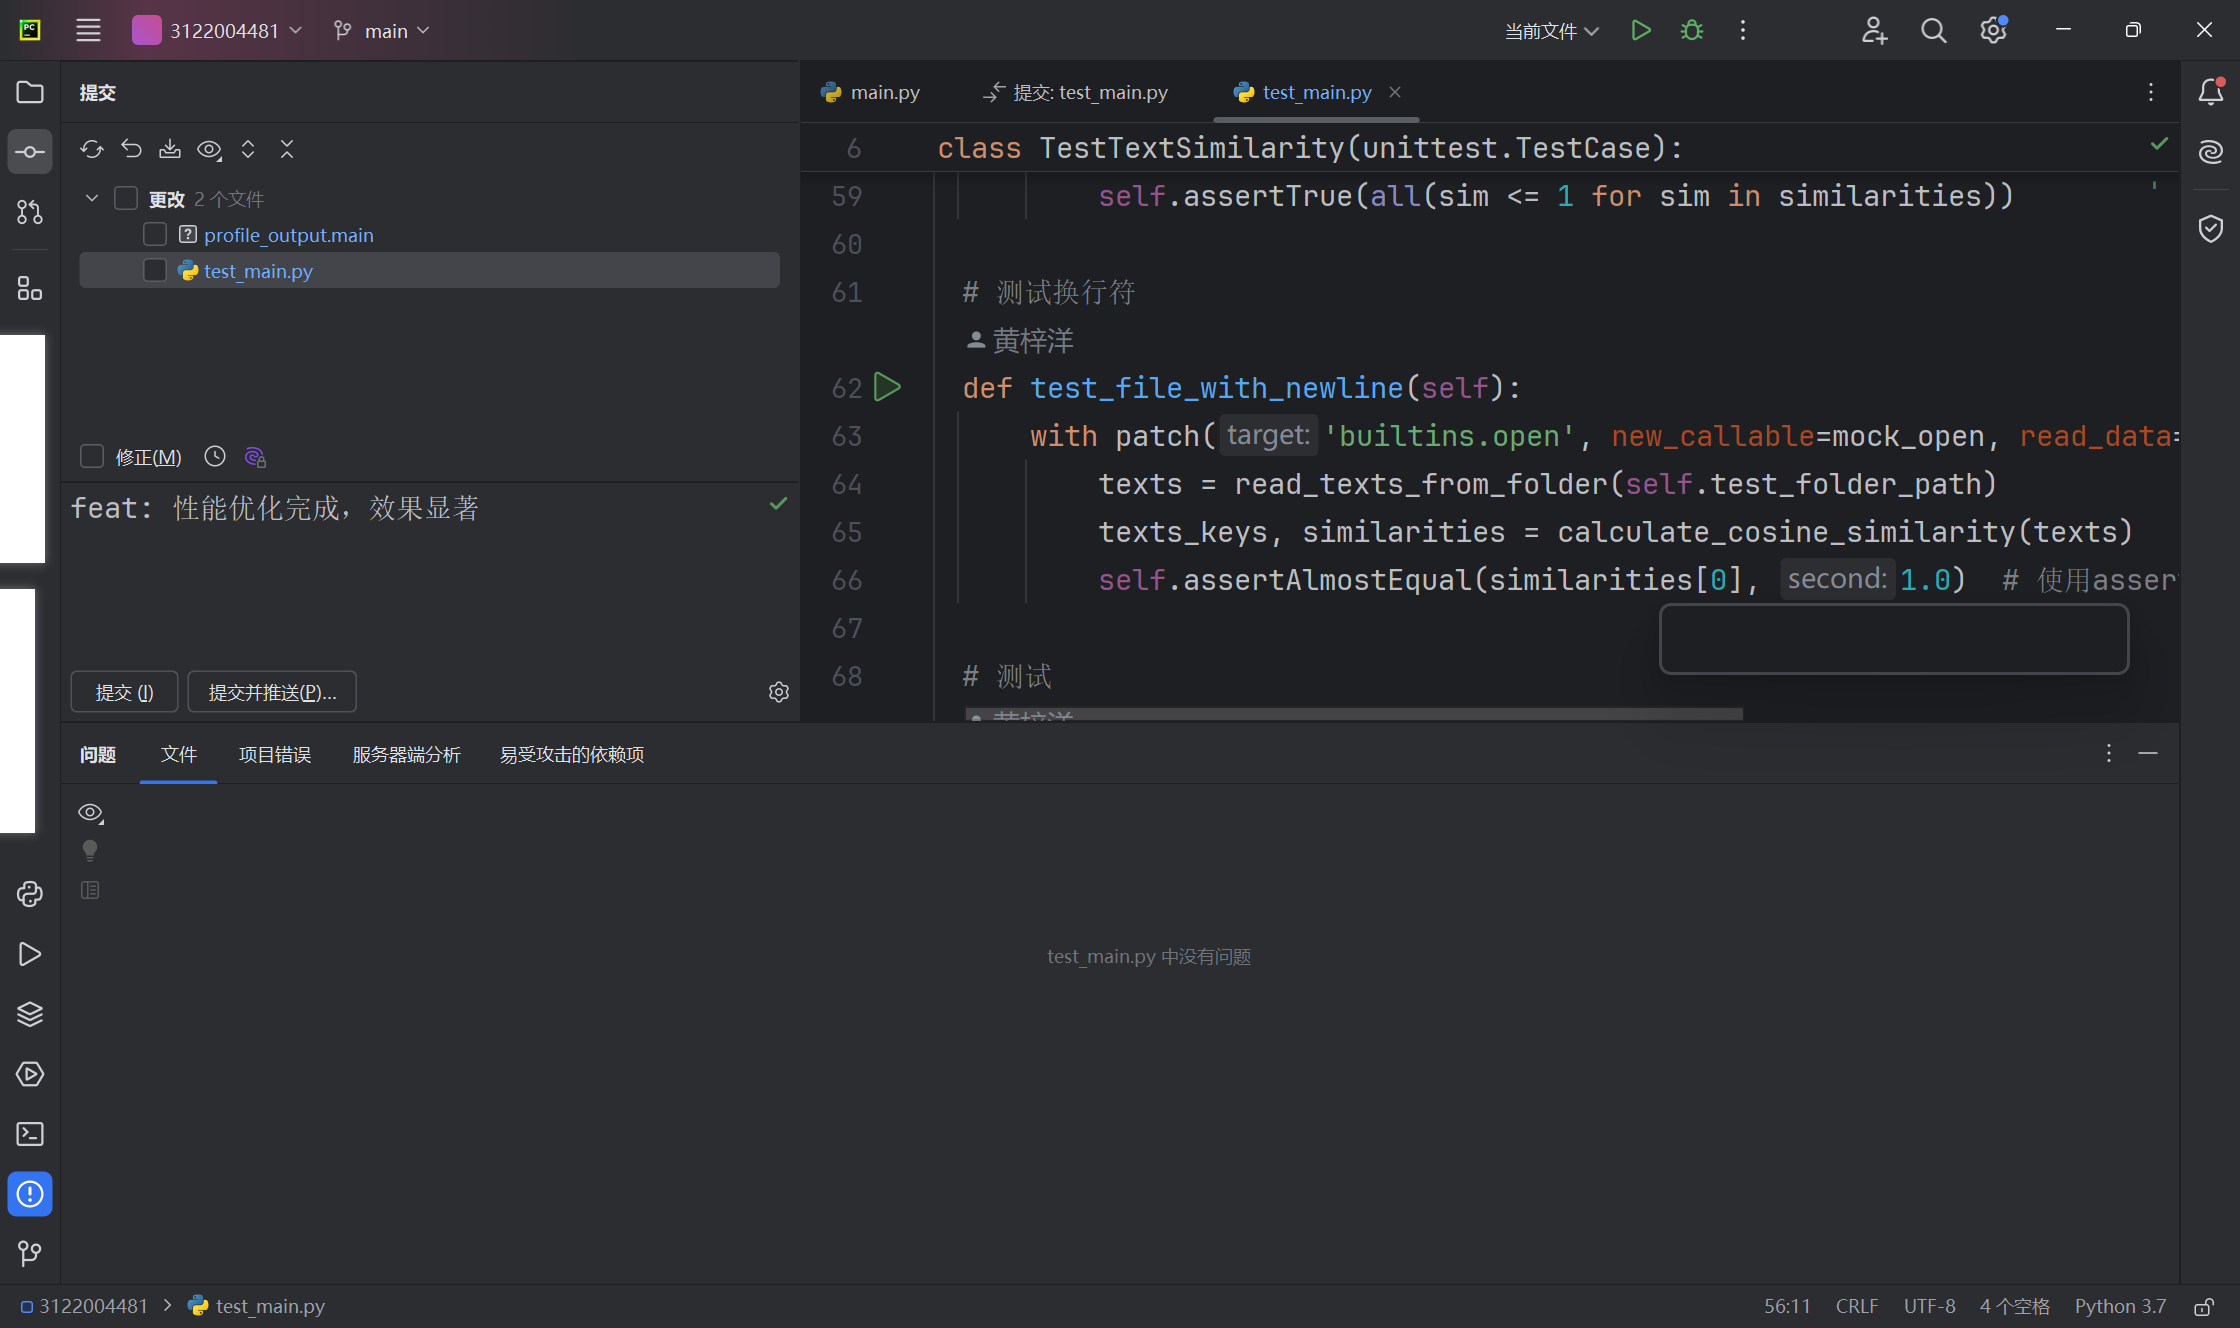Run current file with green play button

1641,30
